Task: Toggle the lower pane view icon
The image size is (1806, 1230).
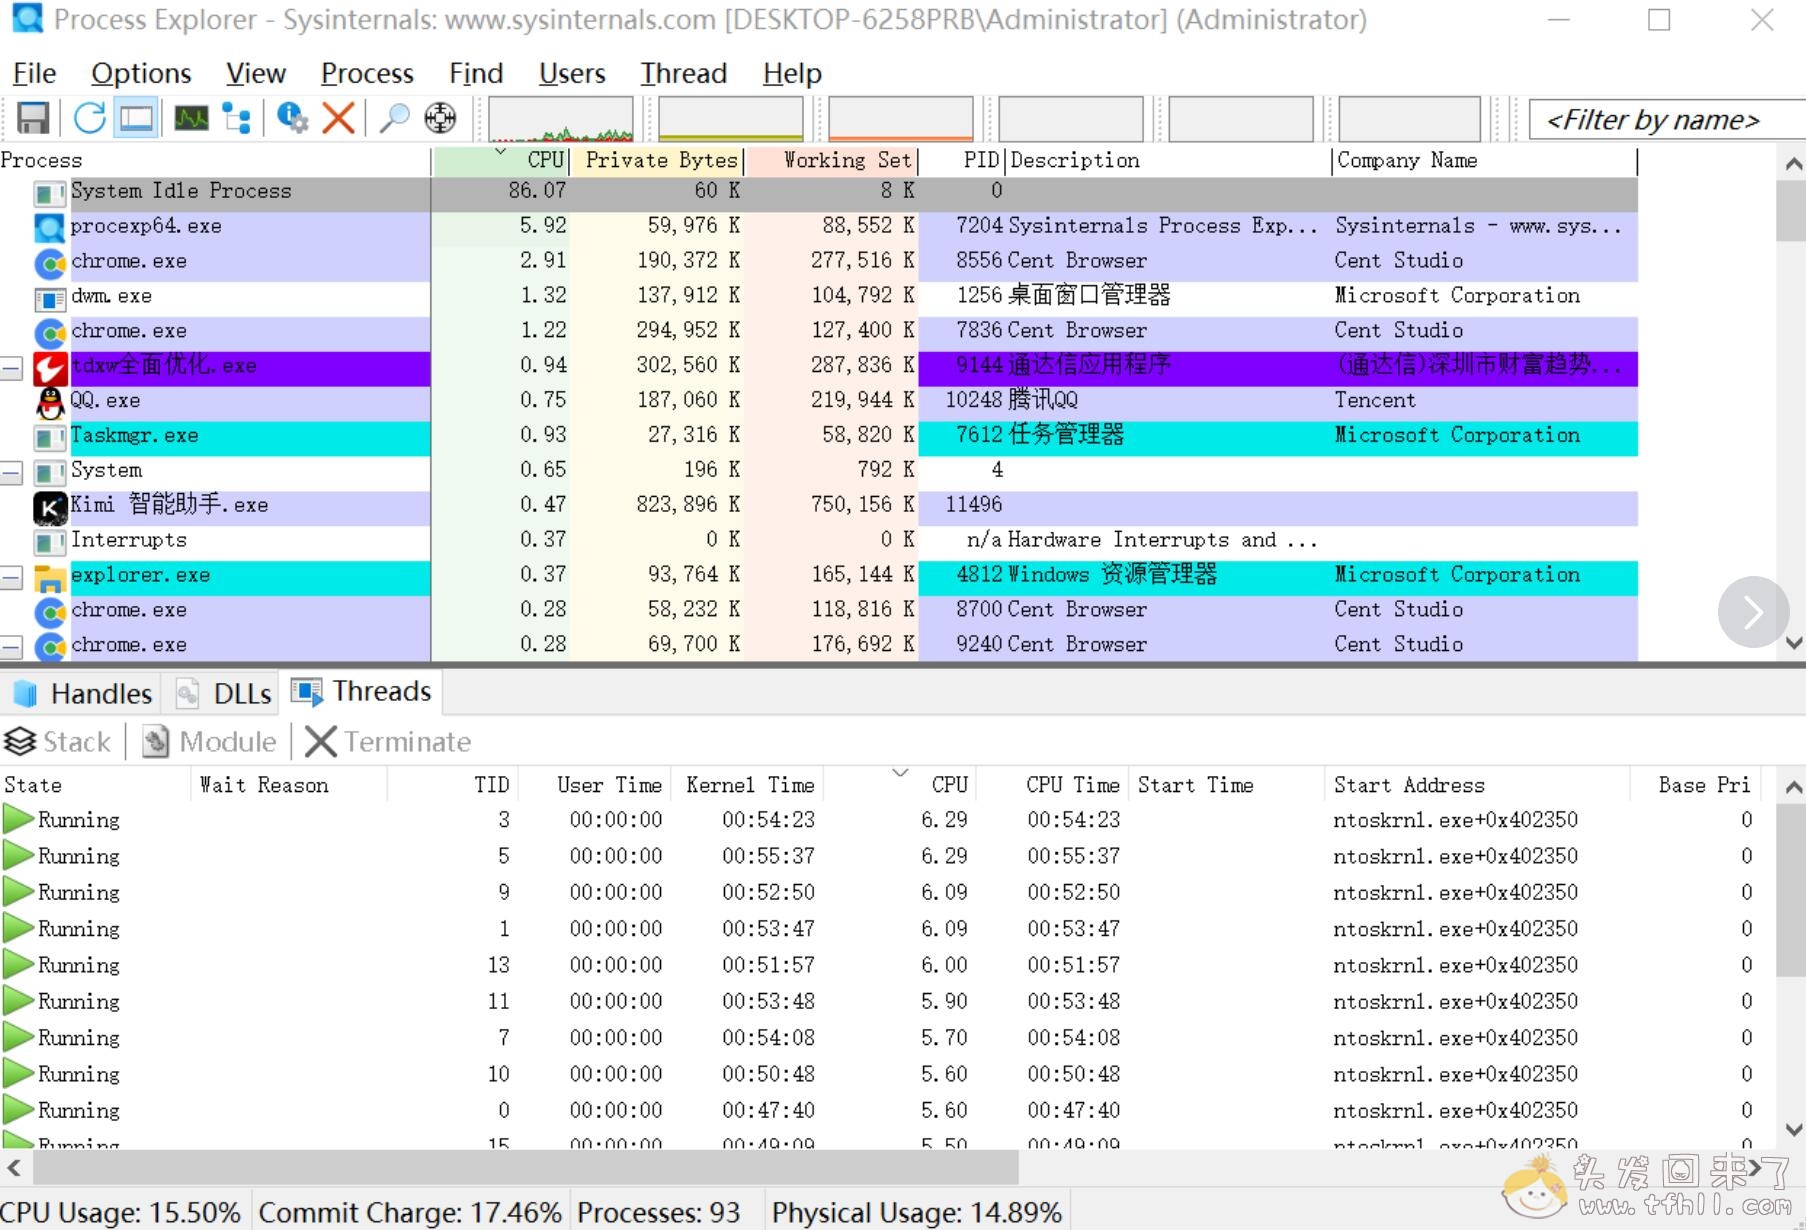Action: [136, 118]
